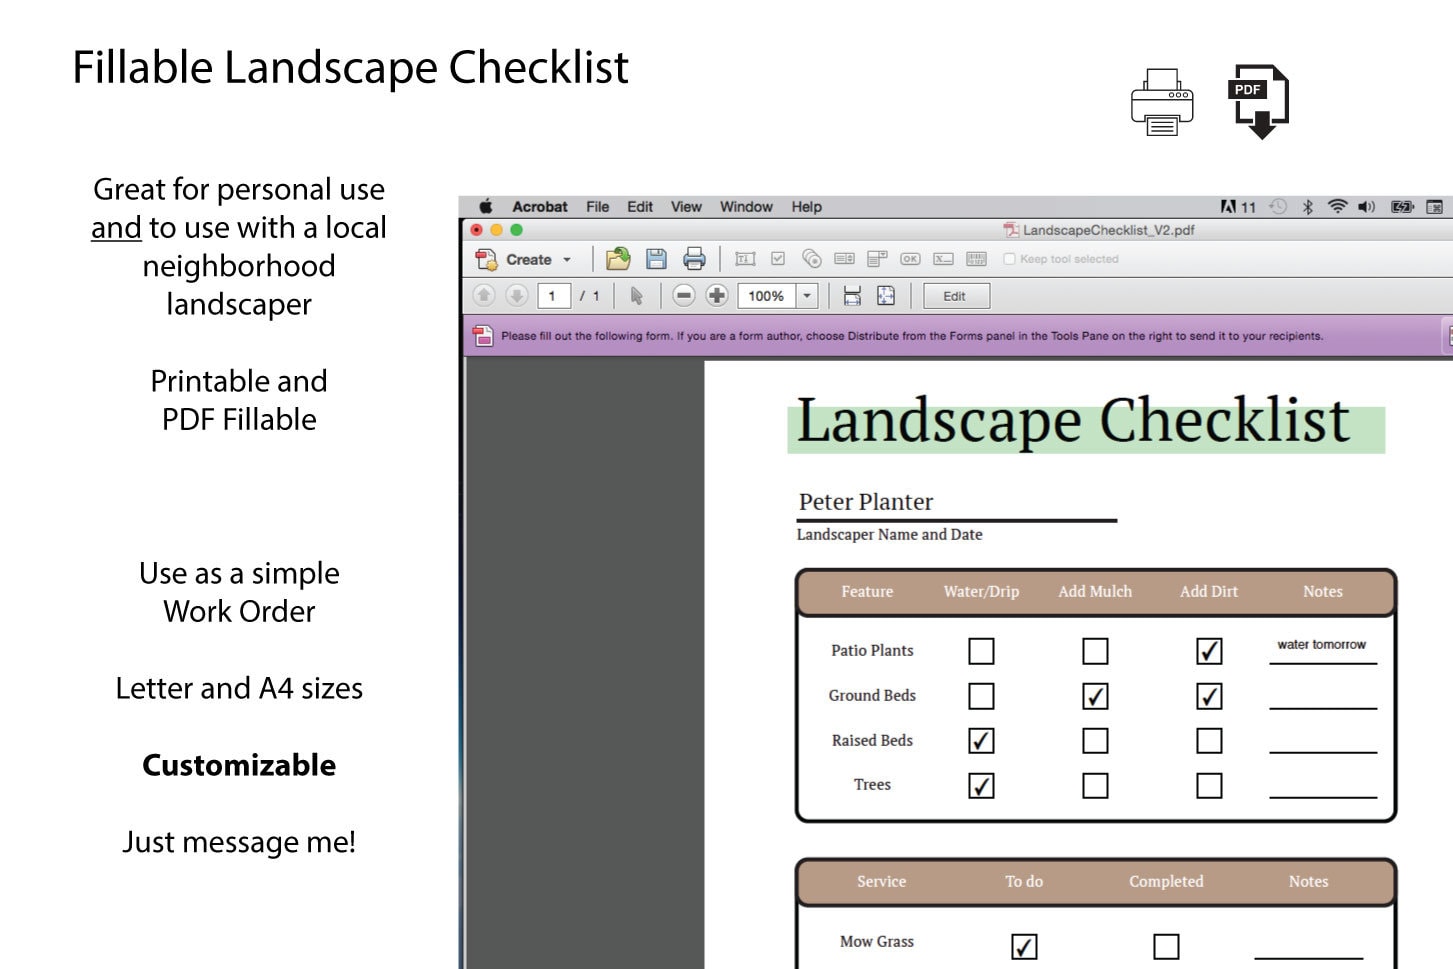Save the PDF with the Save icon
1453x969 pixels.
(657, 258)
